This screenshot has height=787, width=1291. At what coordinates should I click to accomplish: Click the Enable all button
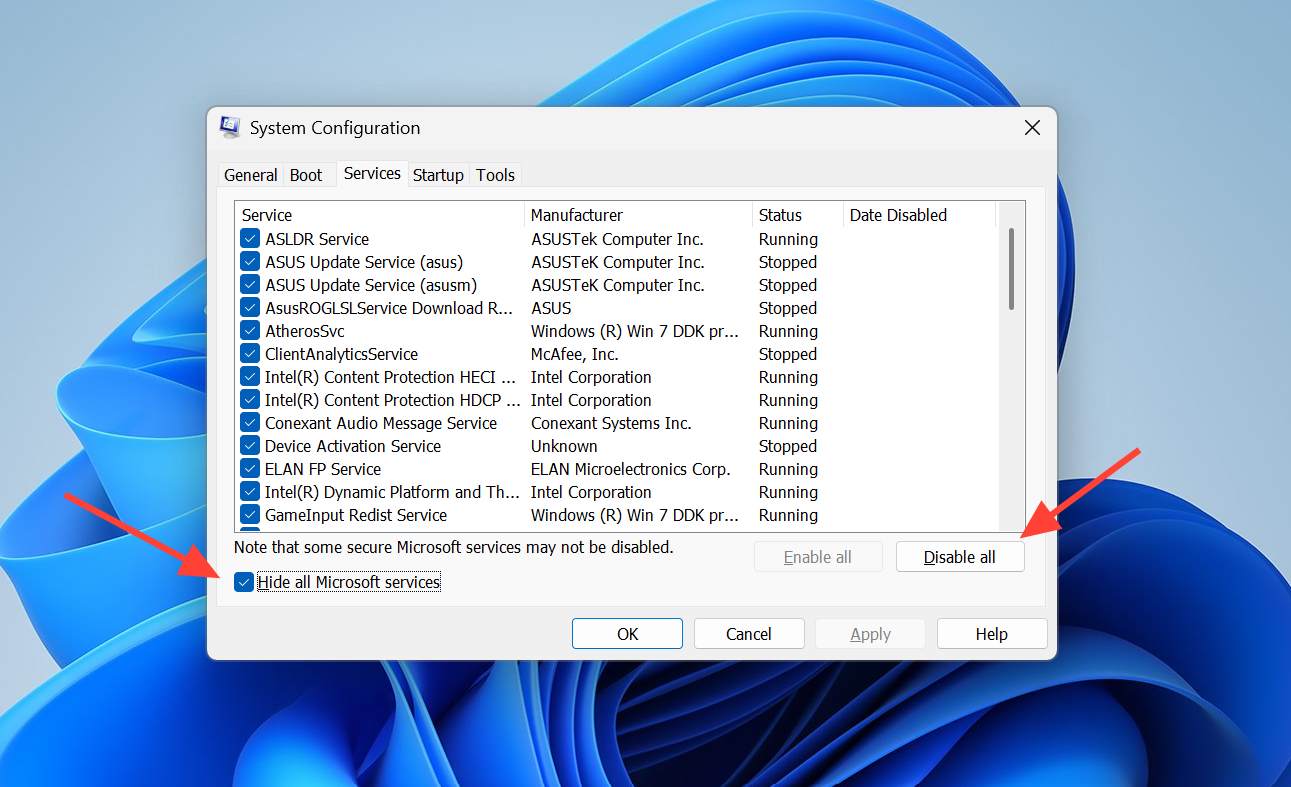[818, 557]
